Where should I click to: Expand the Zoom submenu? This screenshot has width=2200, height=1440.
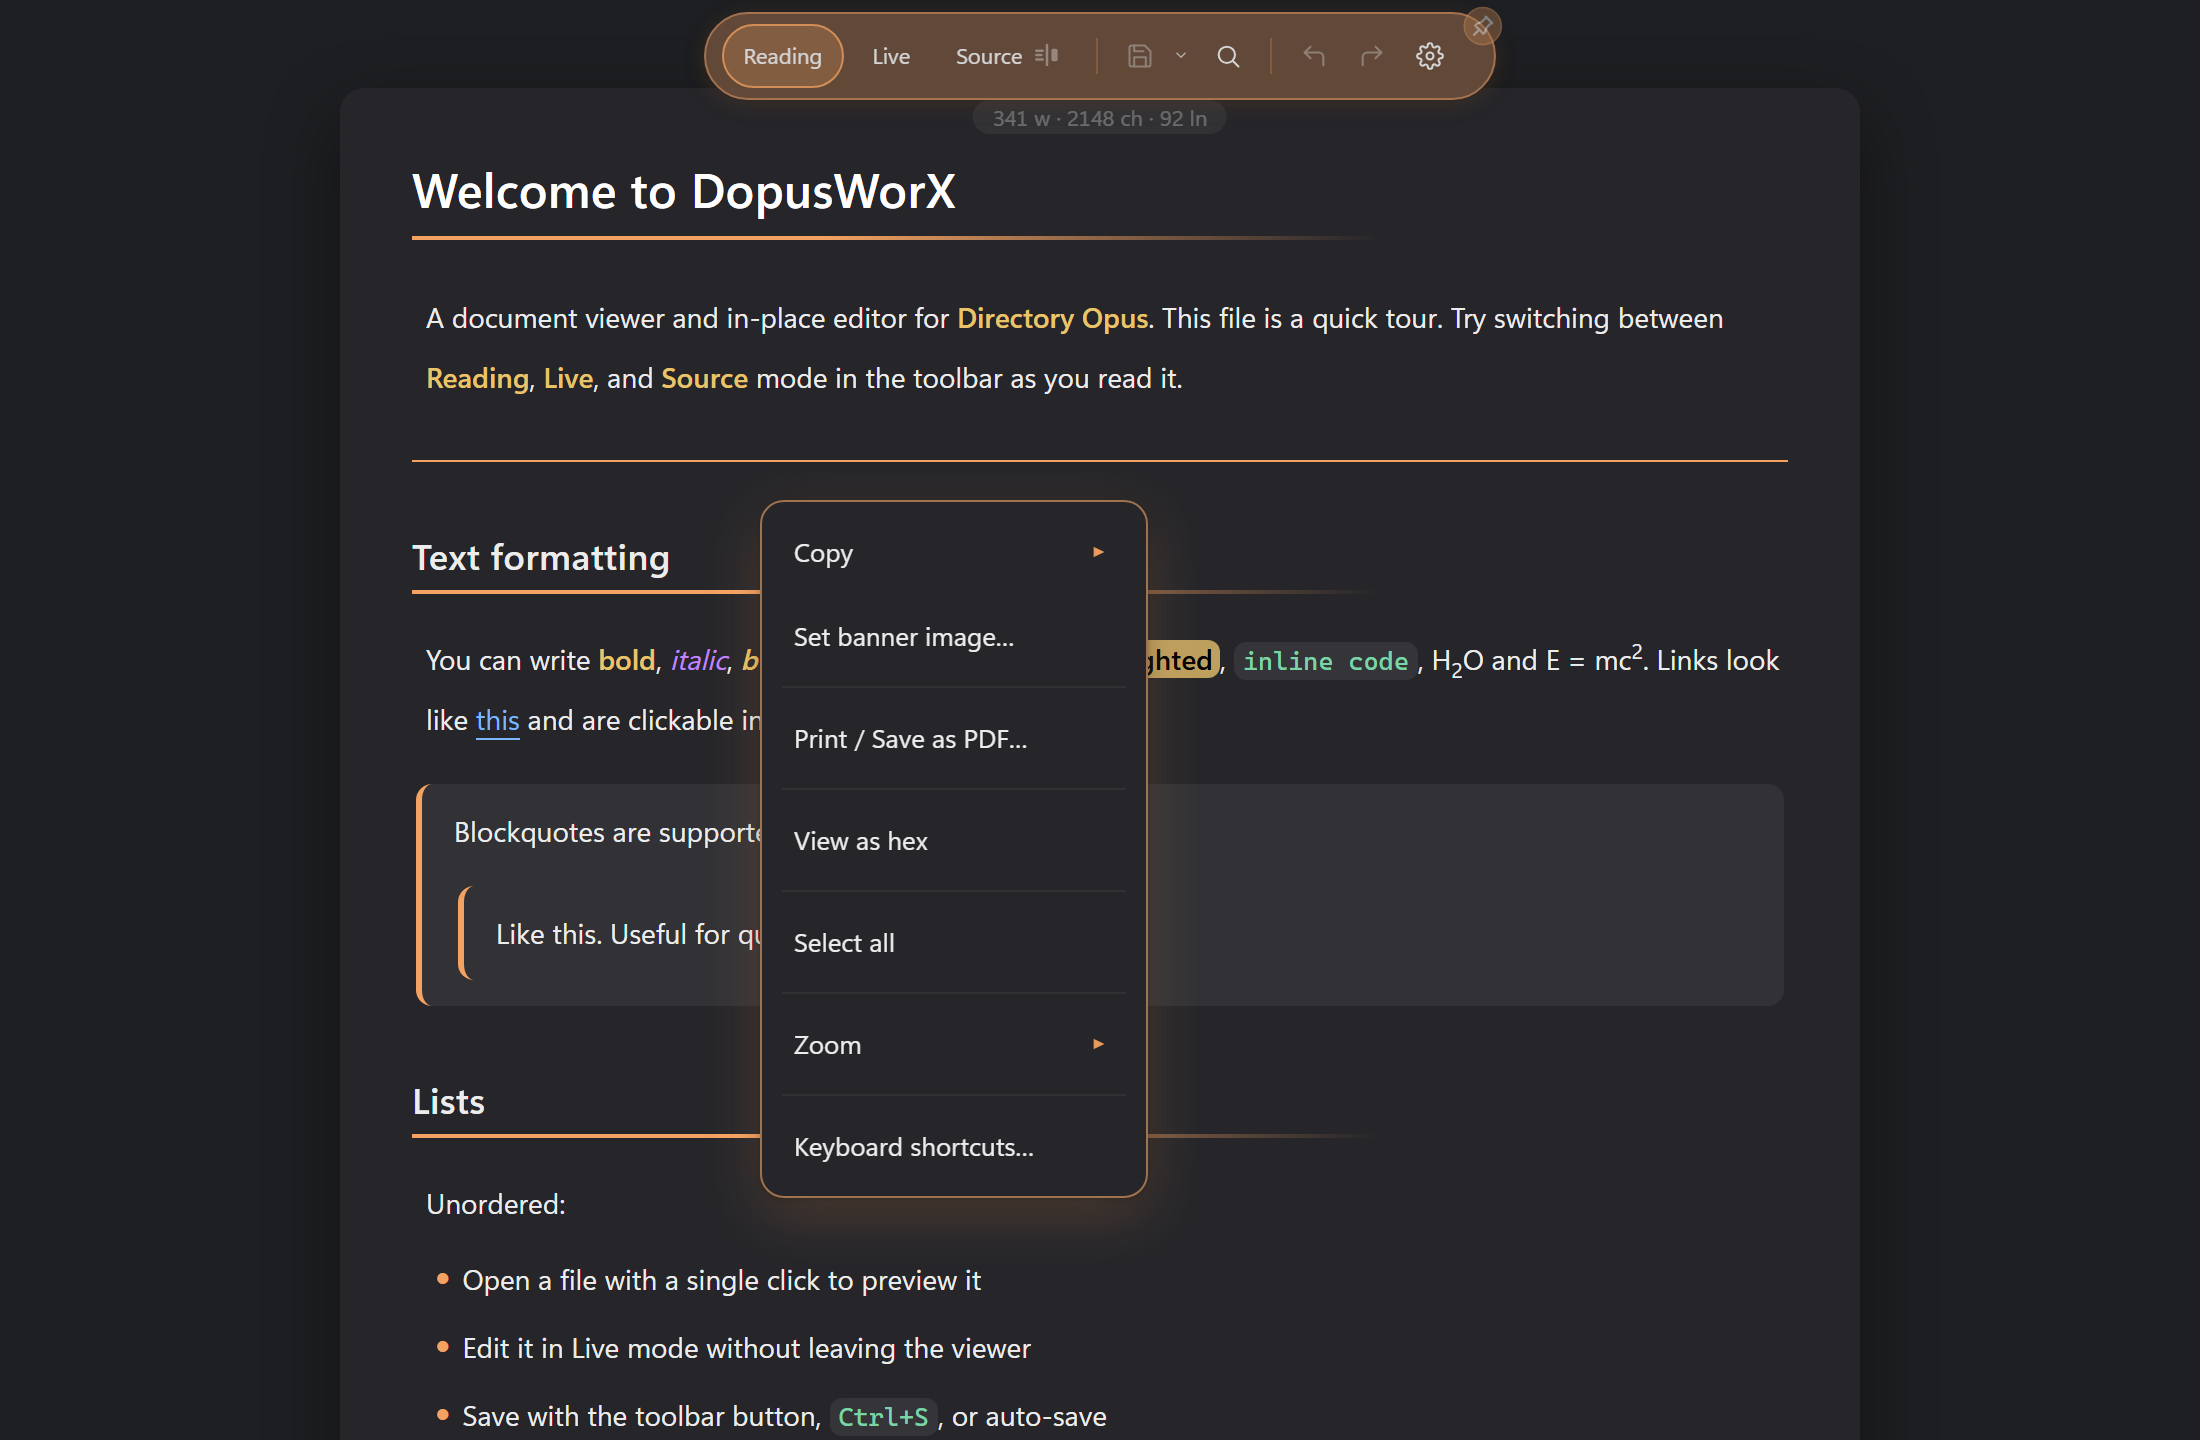coord(953,1045)
